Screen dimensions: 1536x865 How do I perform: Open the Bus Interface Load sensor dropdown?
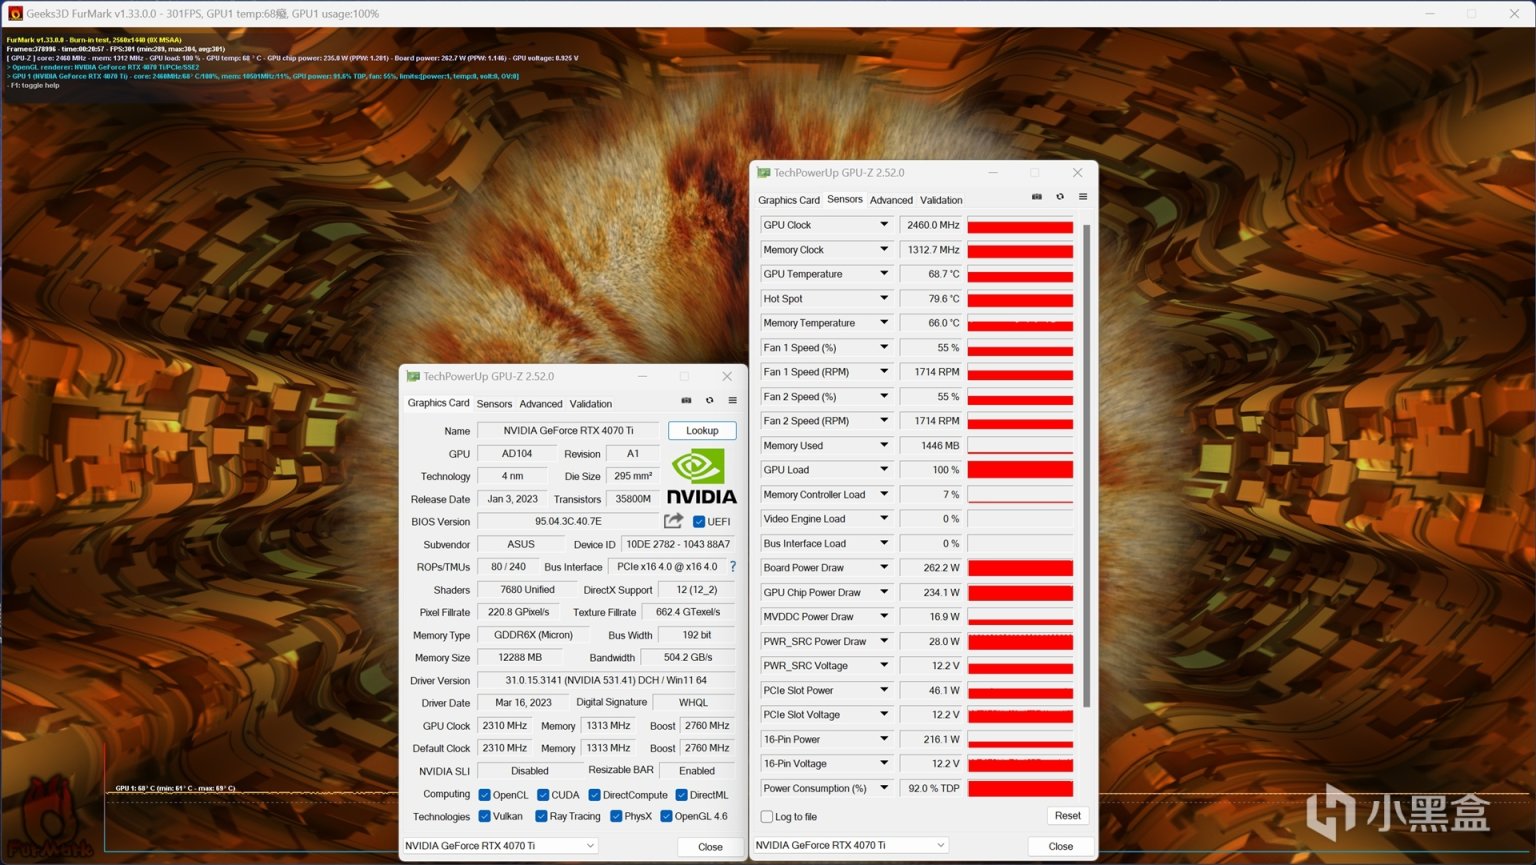(x=884, y=543)
